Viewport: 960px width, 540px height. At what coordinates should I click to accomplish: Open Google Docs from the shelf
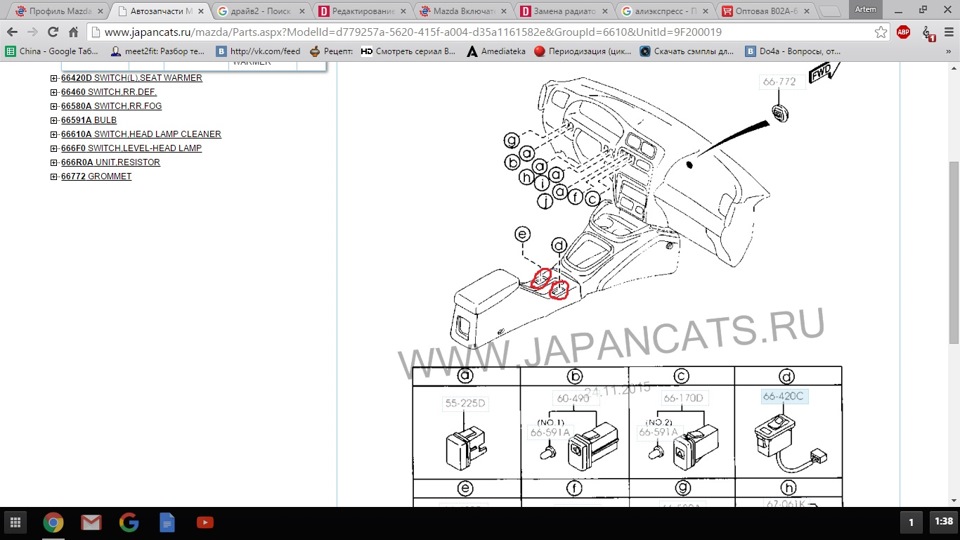tap(167, 522)
